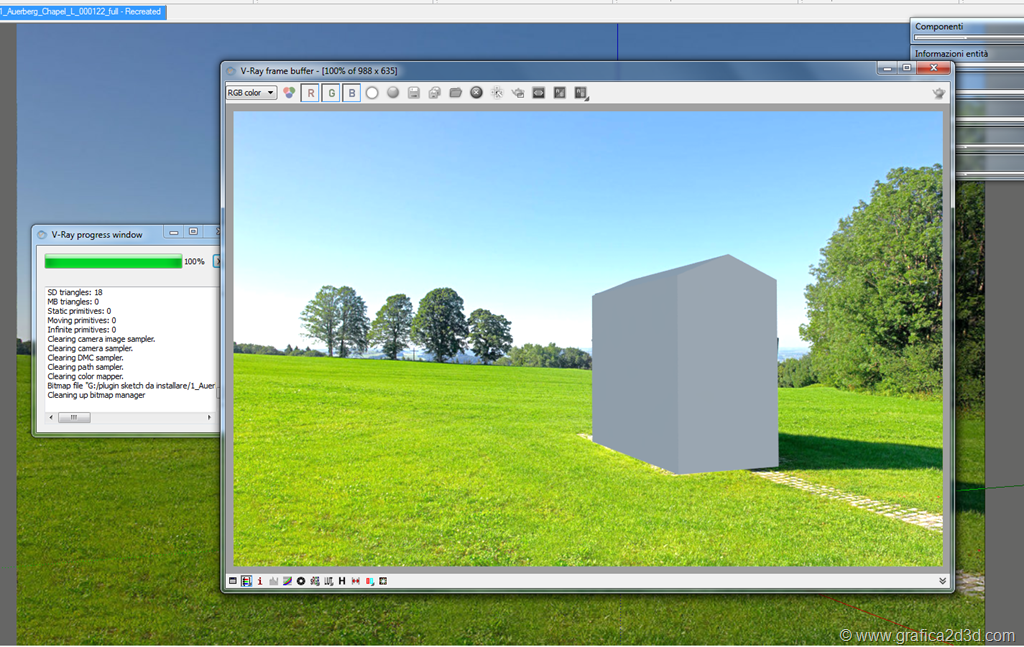
Task: Open the RGB color channel dropdown
Action: [251, 93]
